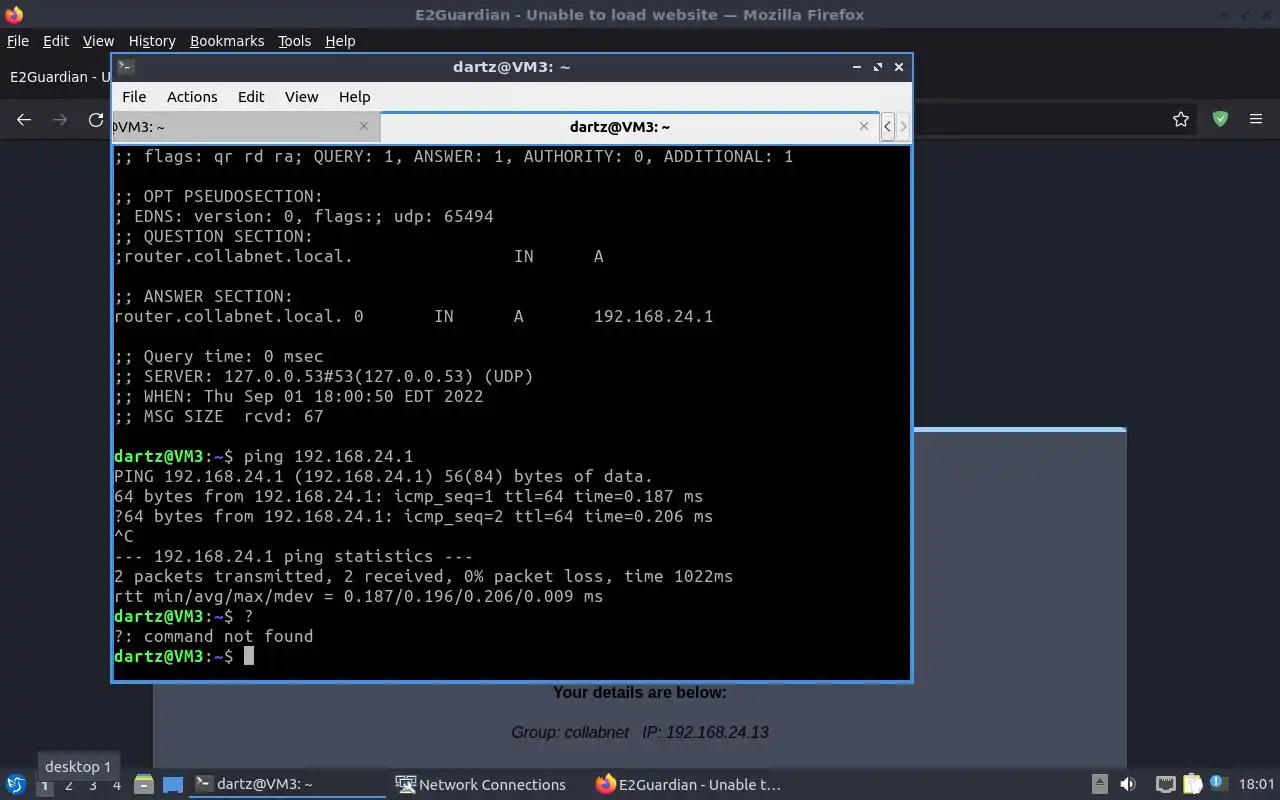
Task: Click the network status tray icon
Action: [x=1165, y=785]
